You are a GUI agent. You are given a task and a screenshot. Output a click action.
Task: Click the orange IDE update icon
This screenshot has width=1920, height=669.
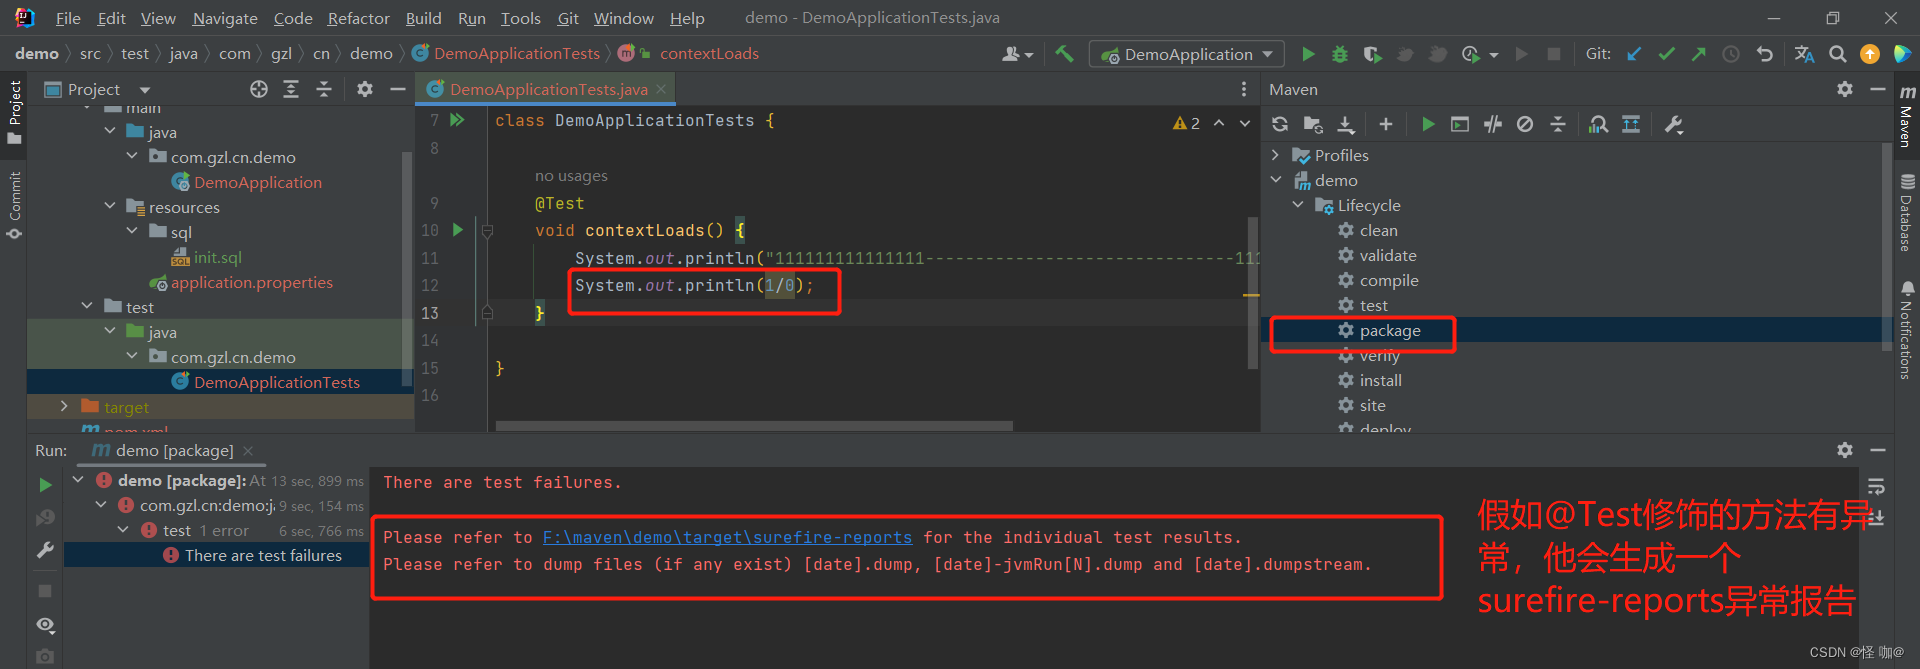pyautogui.click(x=1869, y=54)
